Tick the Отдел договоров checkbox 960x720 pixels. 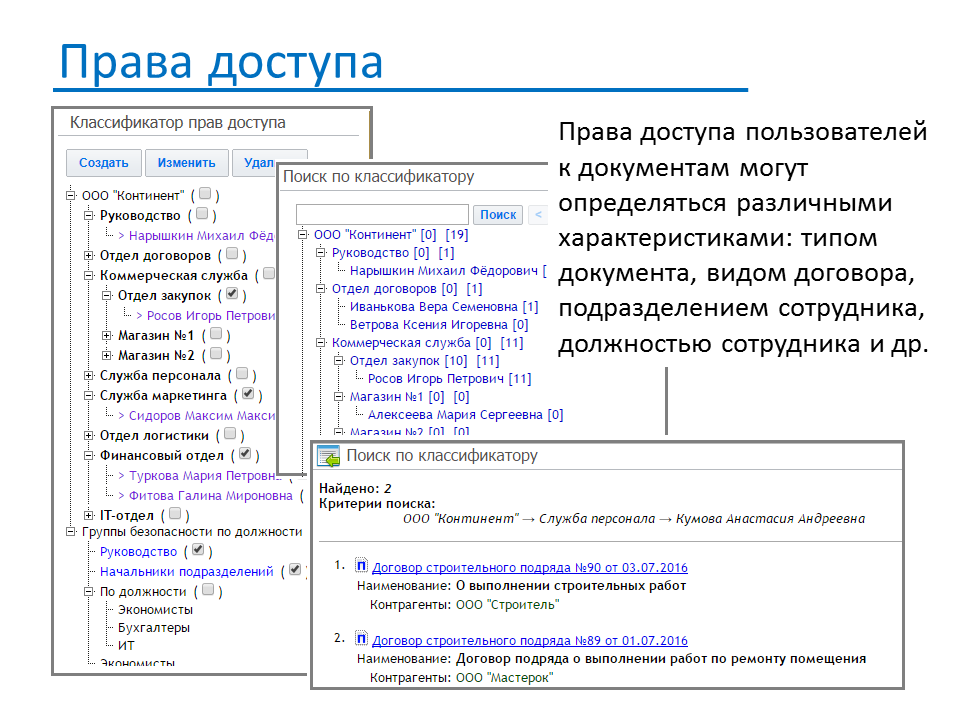(x=232, y=253)
